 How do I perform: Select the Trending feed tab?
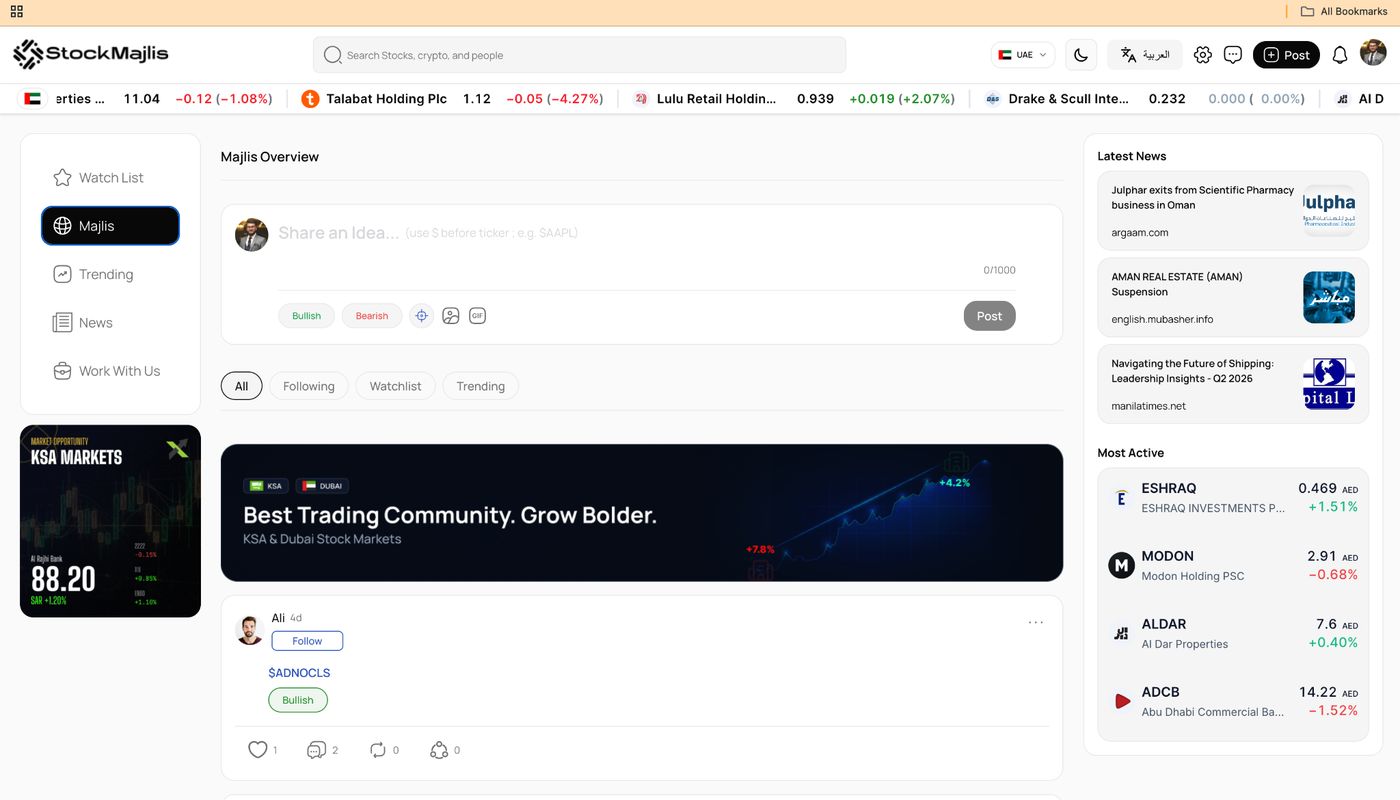coord(481,386)
